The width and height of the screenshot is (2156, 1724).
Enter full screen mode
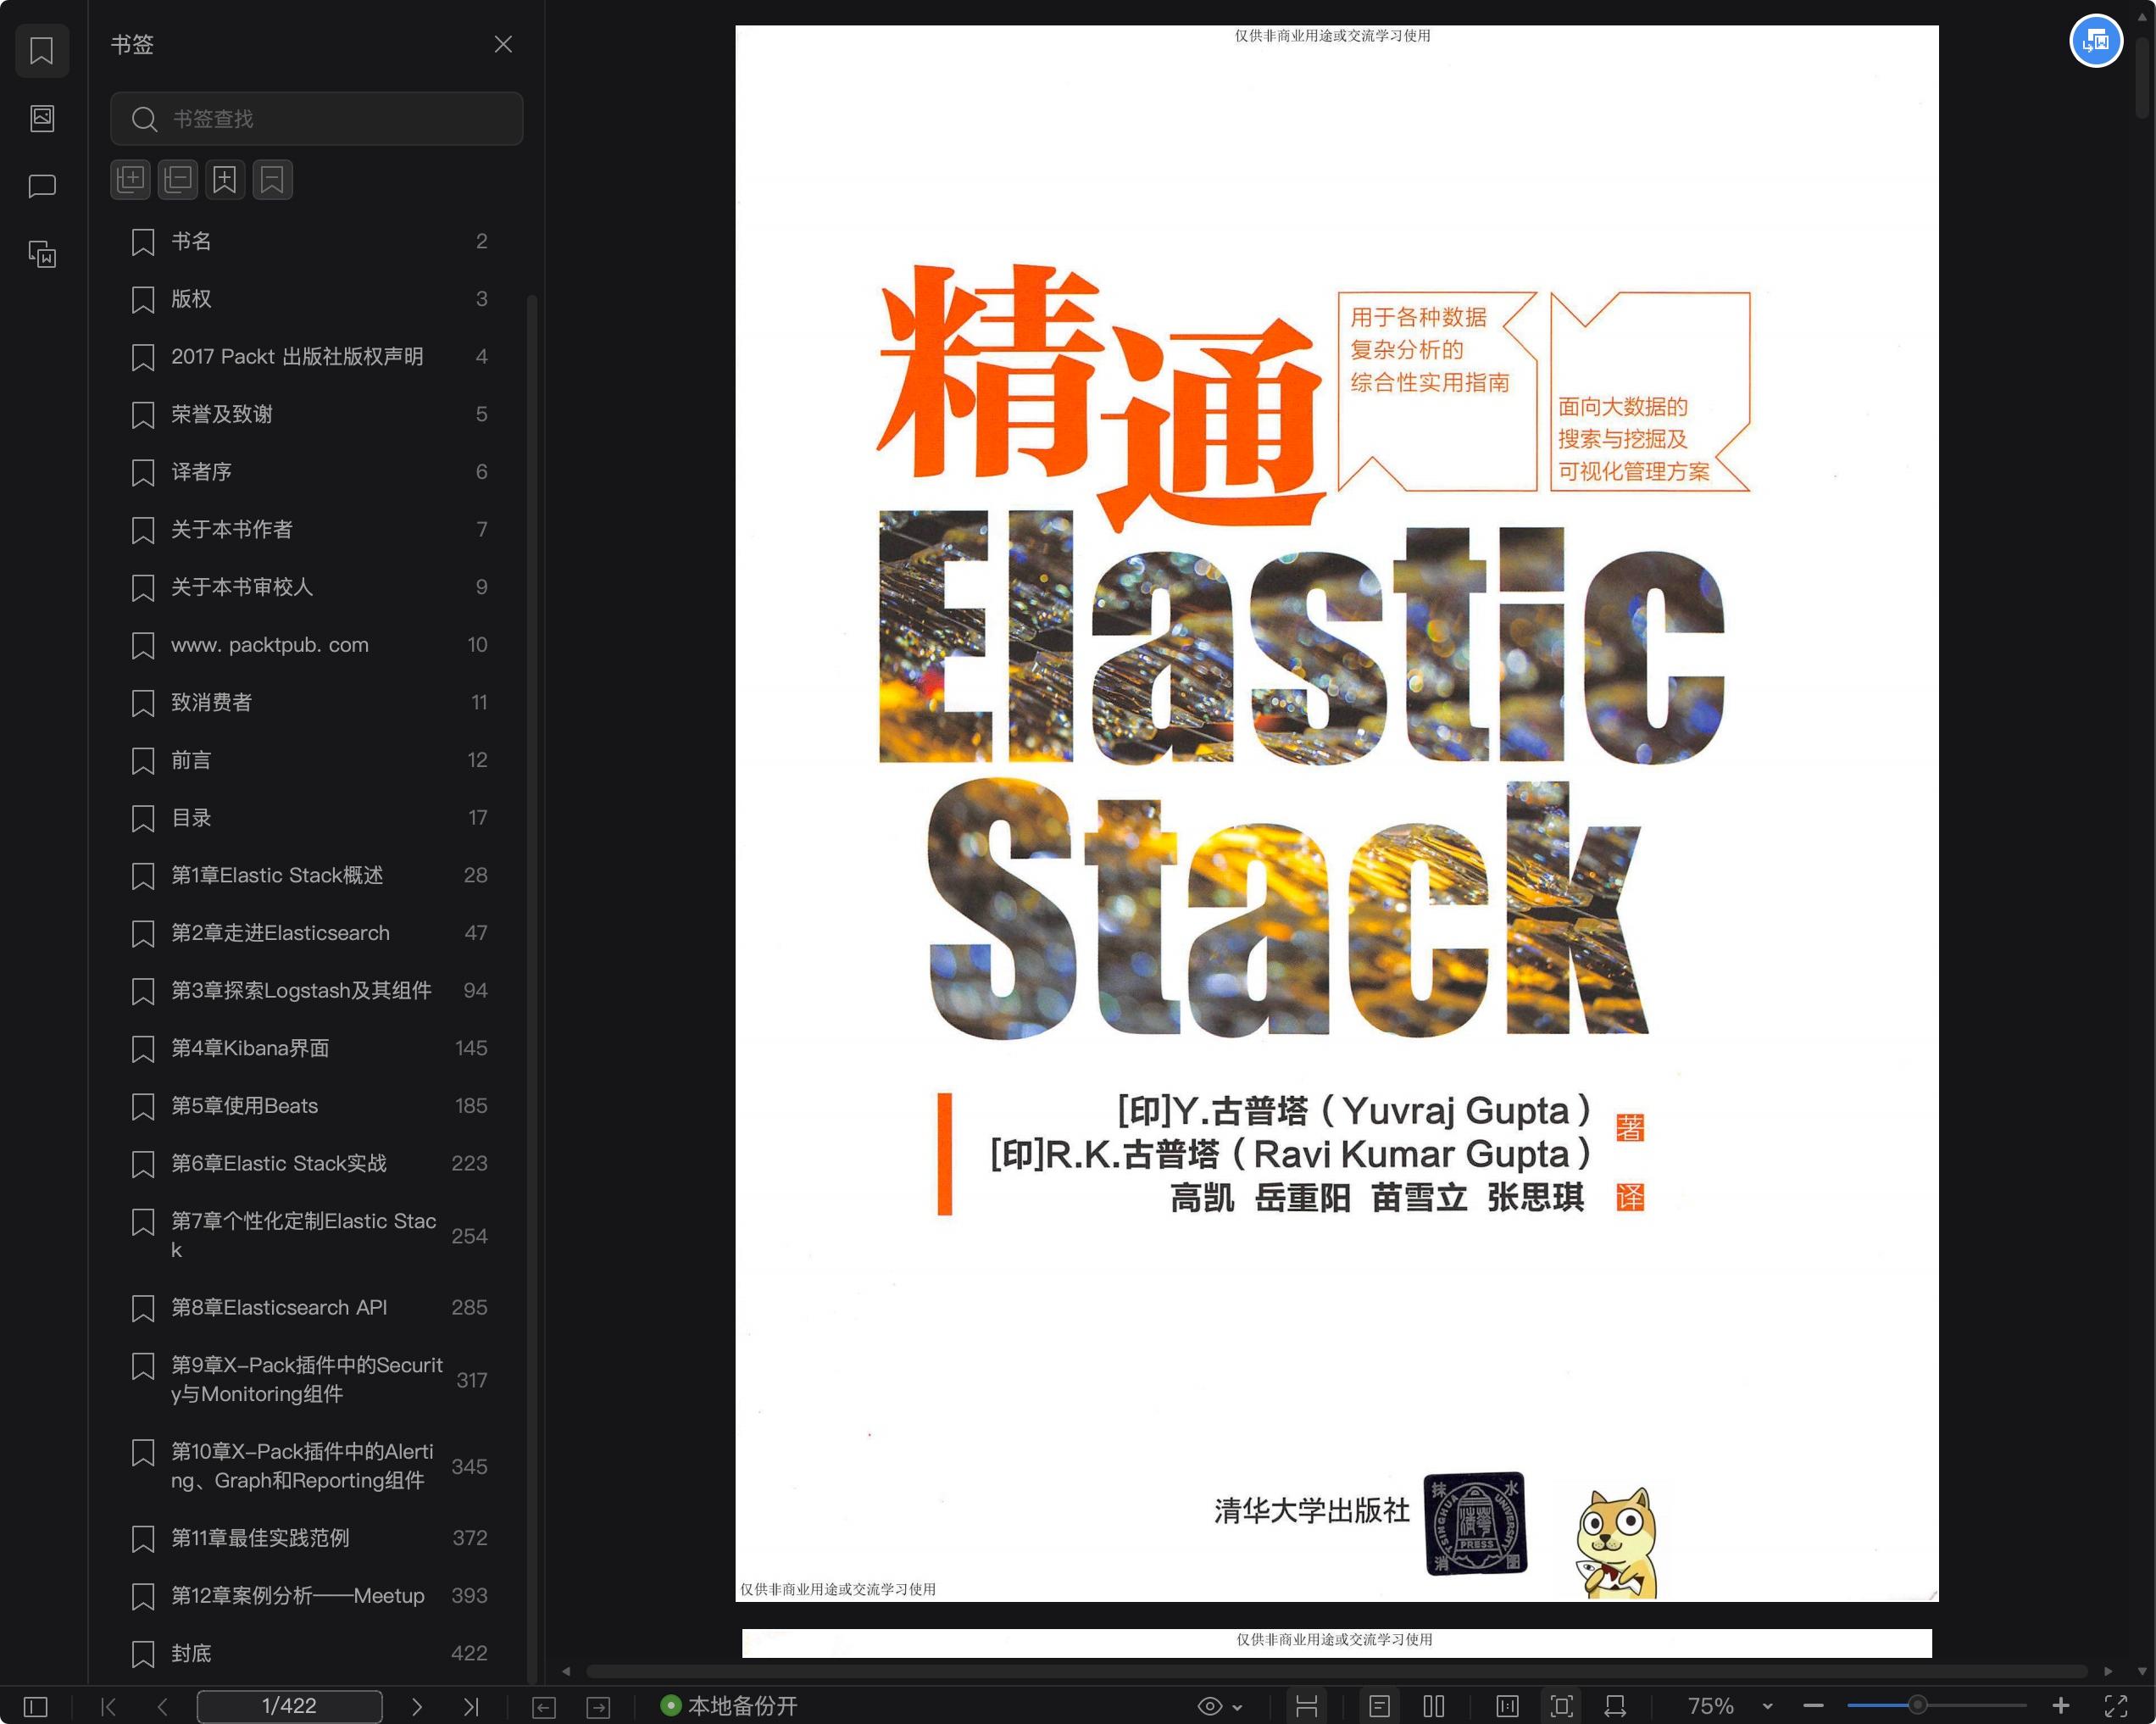click(2116, 1706)
